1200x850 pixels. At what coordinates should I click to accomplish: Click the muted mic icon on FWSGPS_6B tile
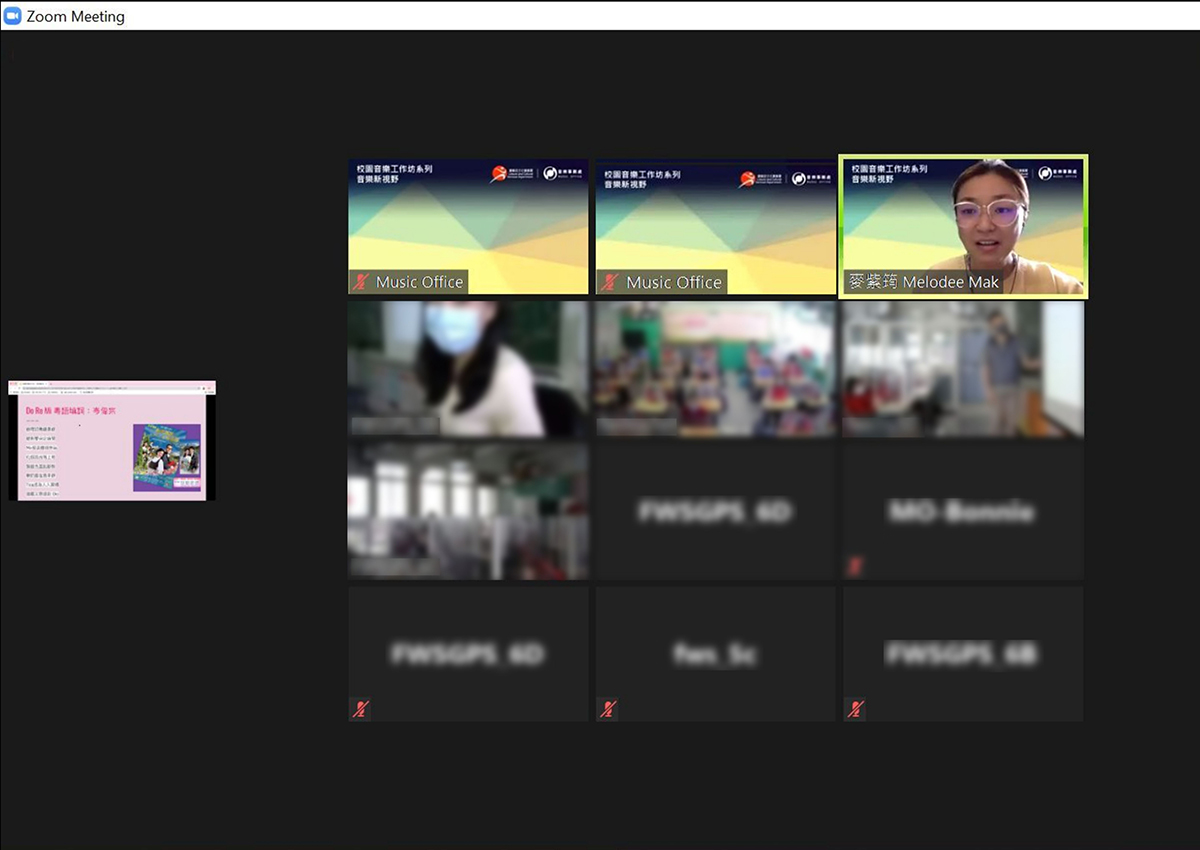[x=855, y=709]
